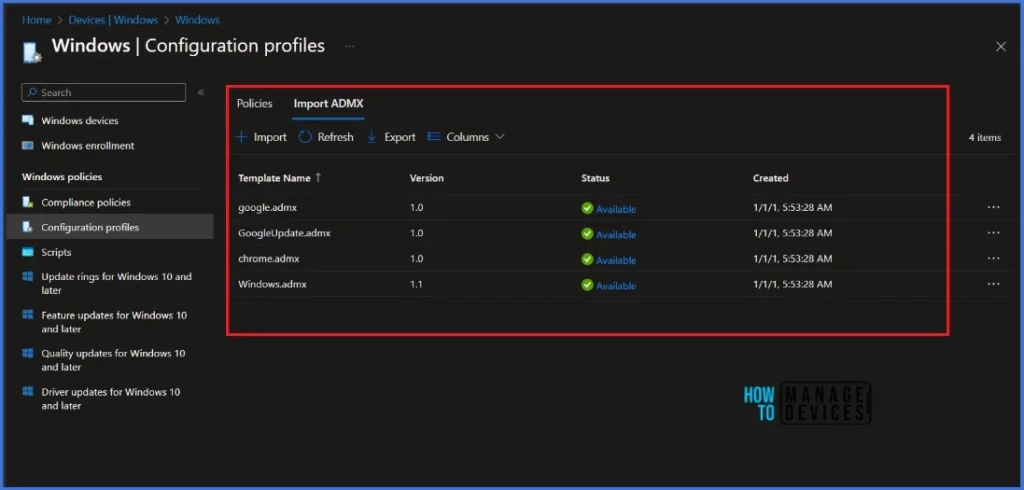Collapse the sidebar with the double chevron
This screenshot has height=490, width=1024.
(x=201, y=92)
